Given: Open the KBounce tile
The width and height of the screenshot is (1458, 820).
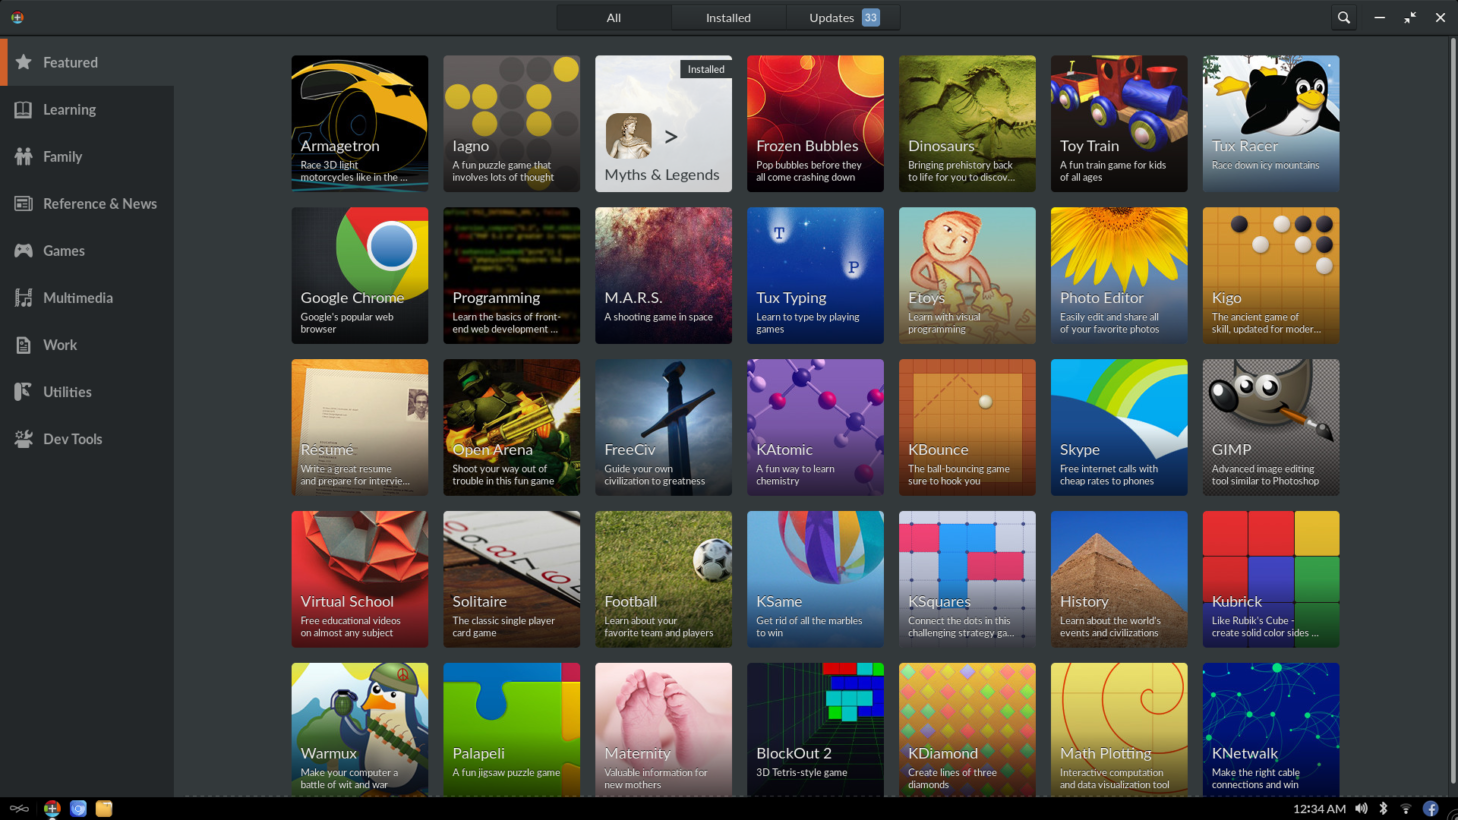Looking at the screenshot, I should 968,428.
